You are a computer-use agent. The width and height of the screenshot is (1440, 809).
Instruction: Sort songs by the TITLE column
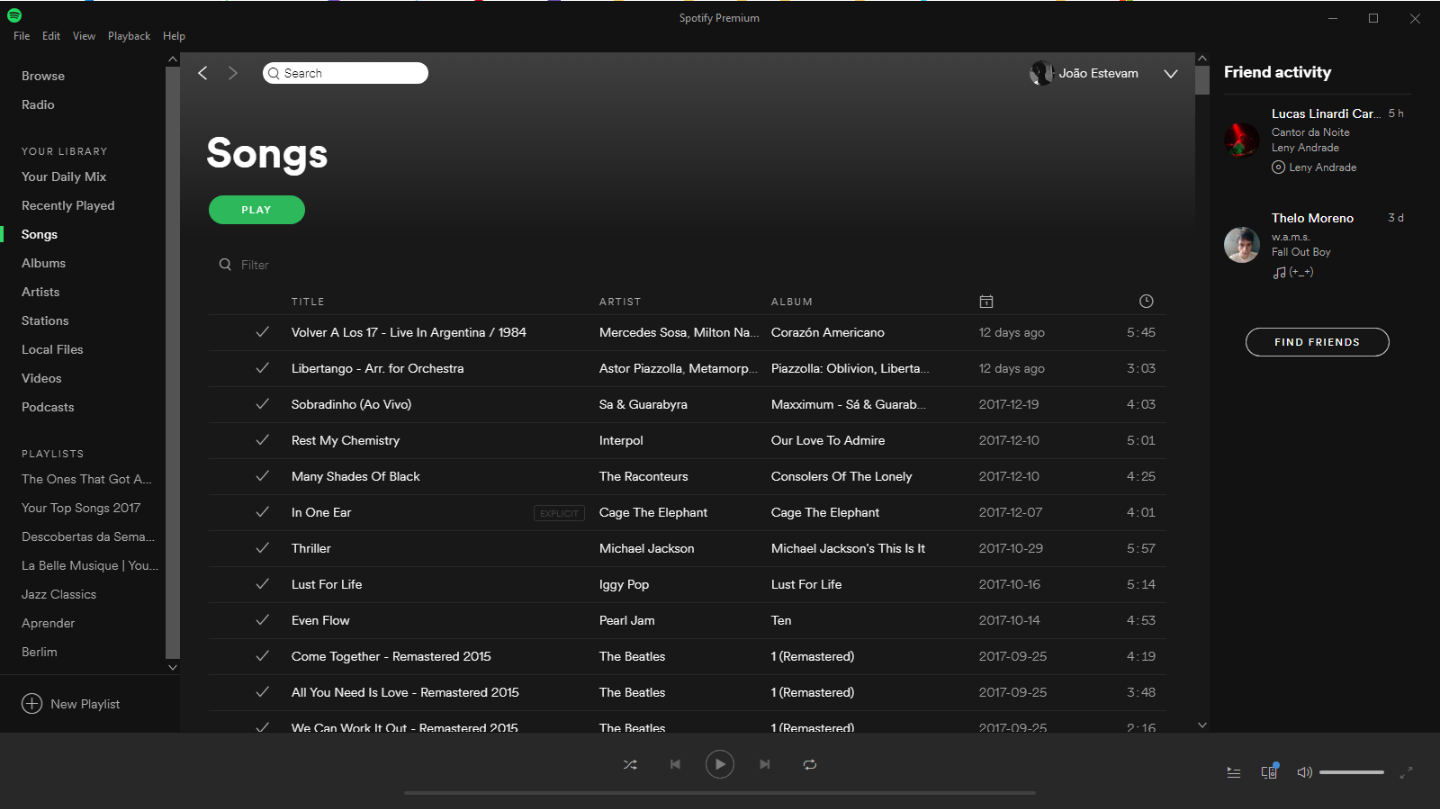308,302
